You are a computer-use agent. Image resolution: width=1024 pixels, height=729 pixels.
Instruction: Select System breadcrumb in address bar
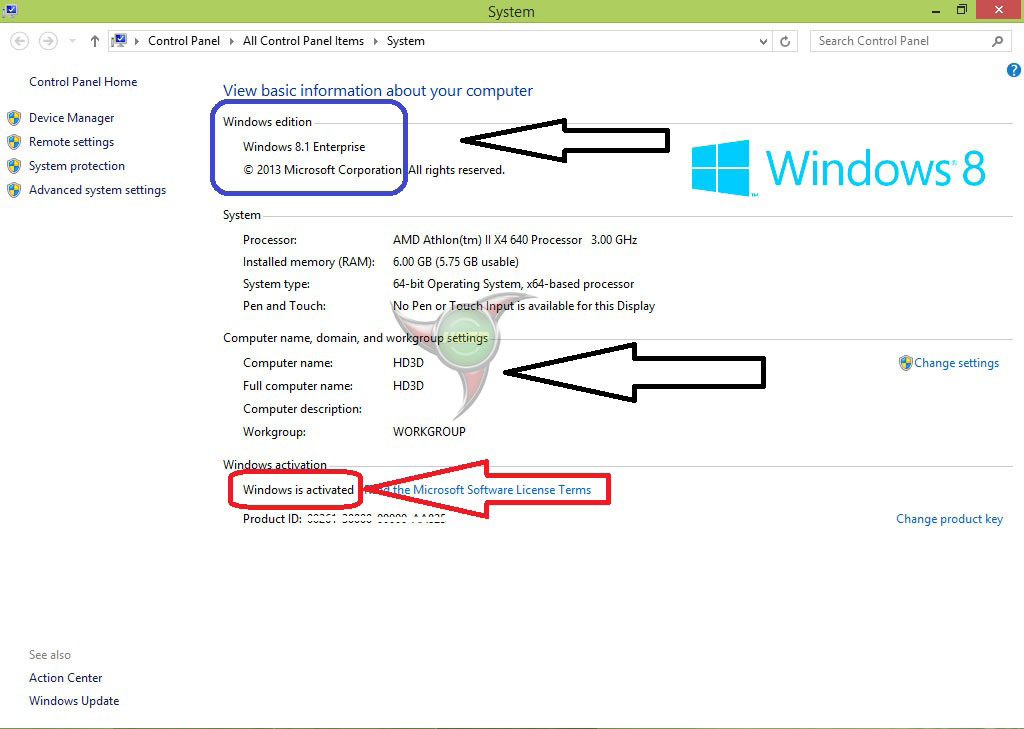point(406,40)
